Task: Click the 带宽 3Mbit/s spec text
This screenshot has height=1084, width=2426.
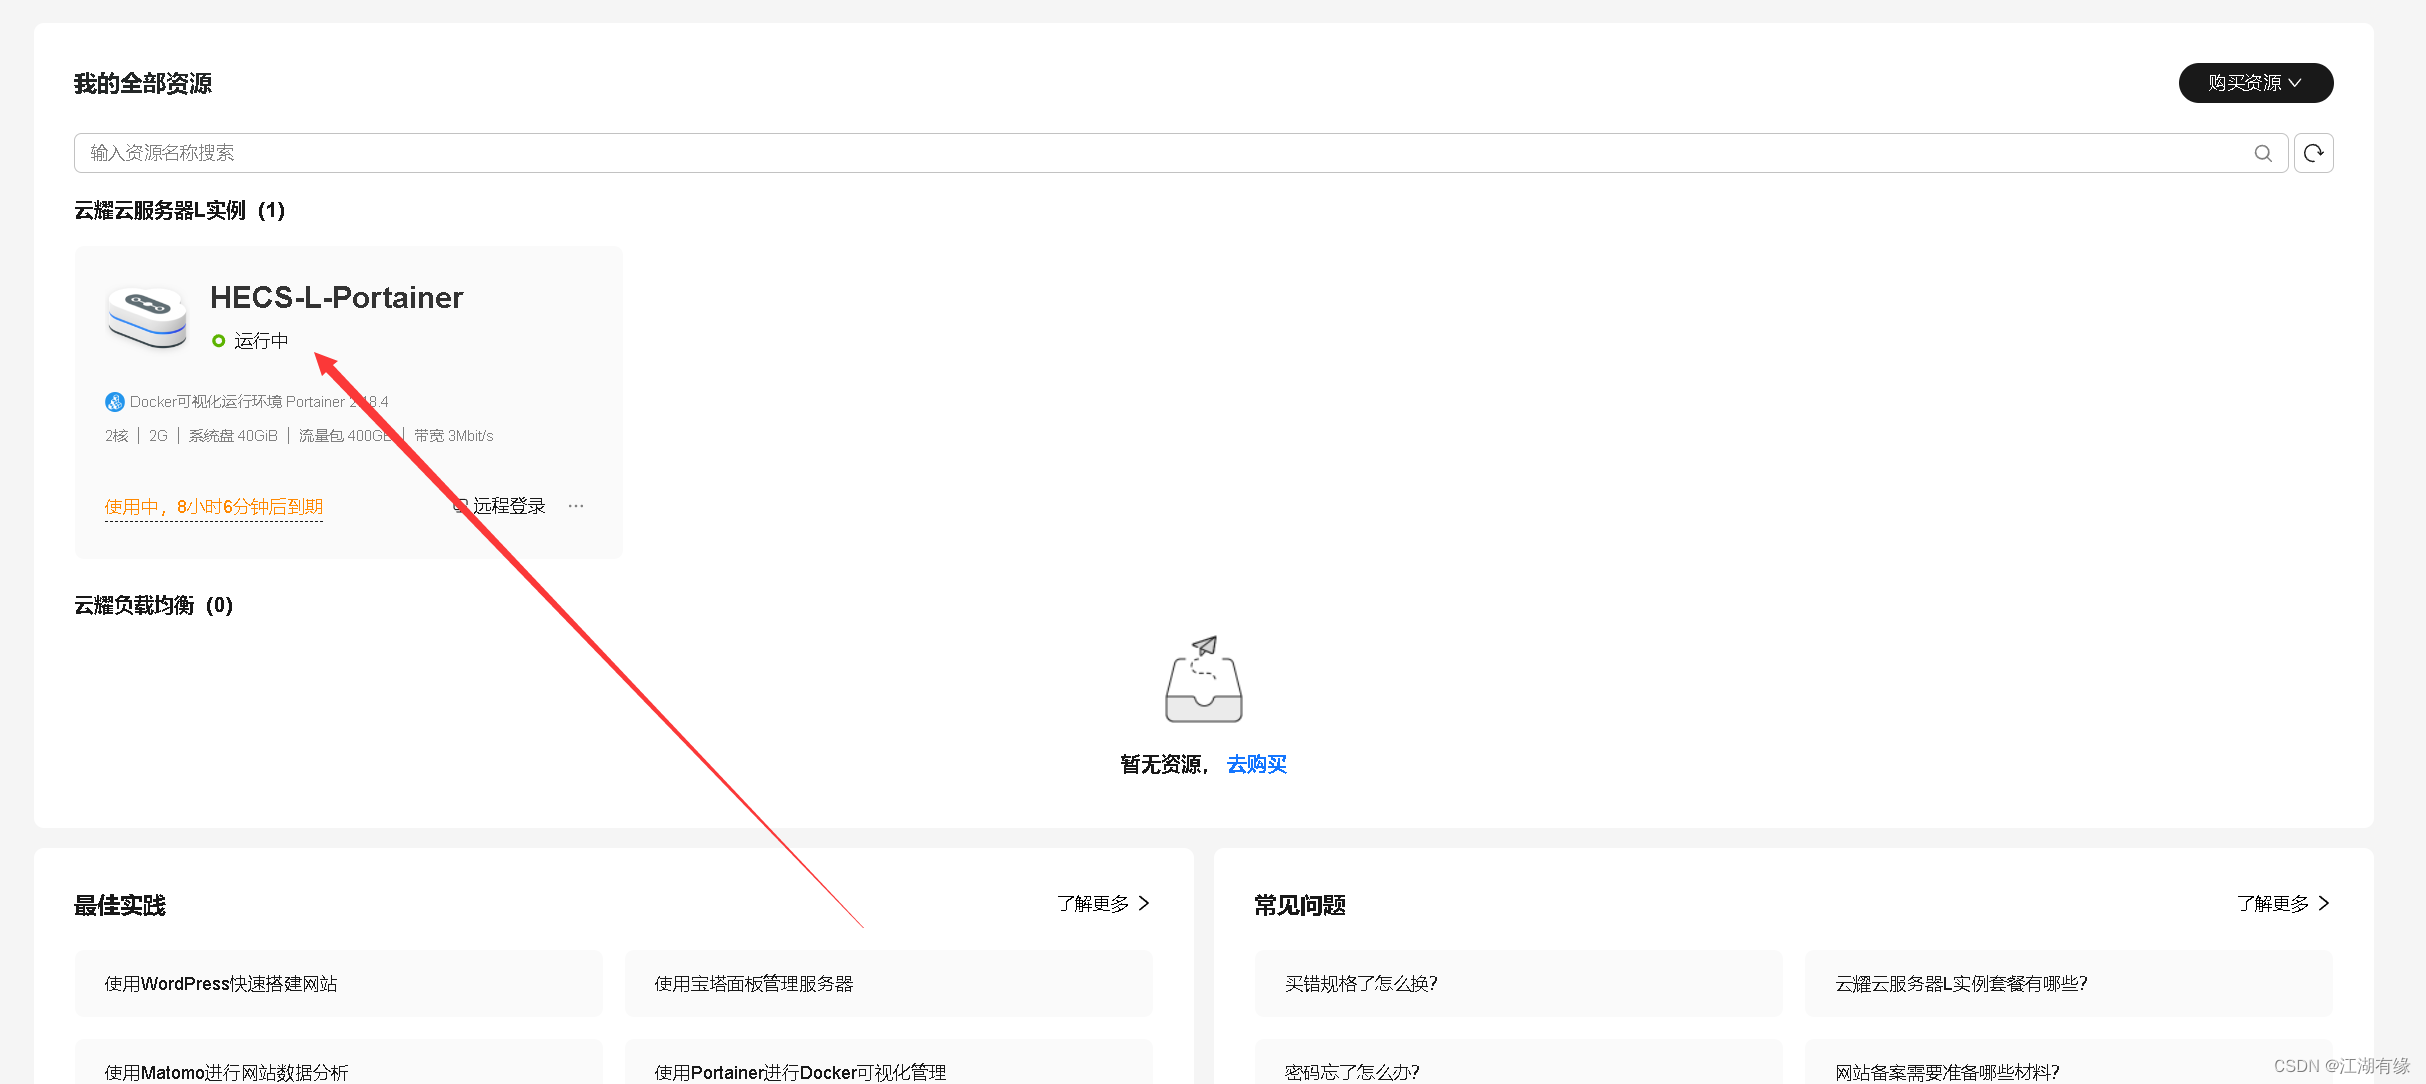Action: [453, 436]
